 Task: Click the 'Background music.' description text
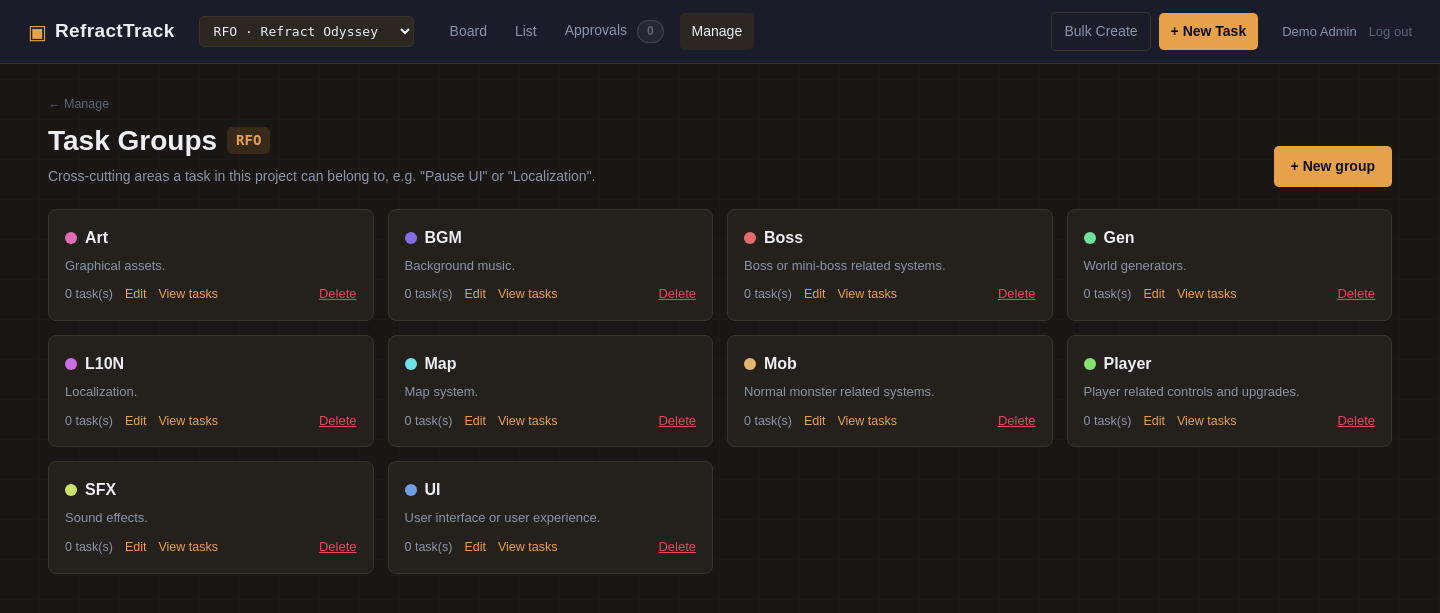(x=460, y=266)
